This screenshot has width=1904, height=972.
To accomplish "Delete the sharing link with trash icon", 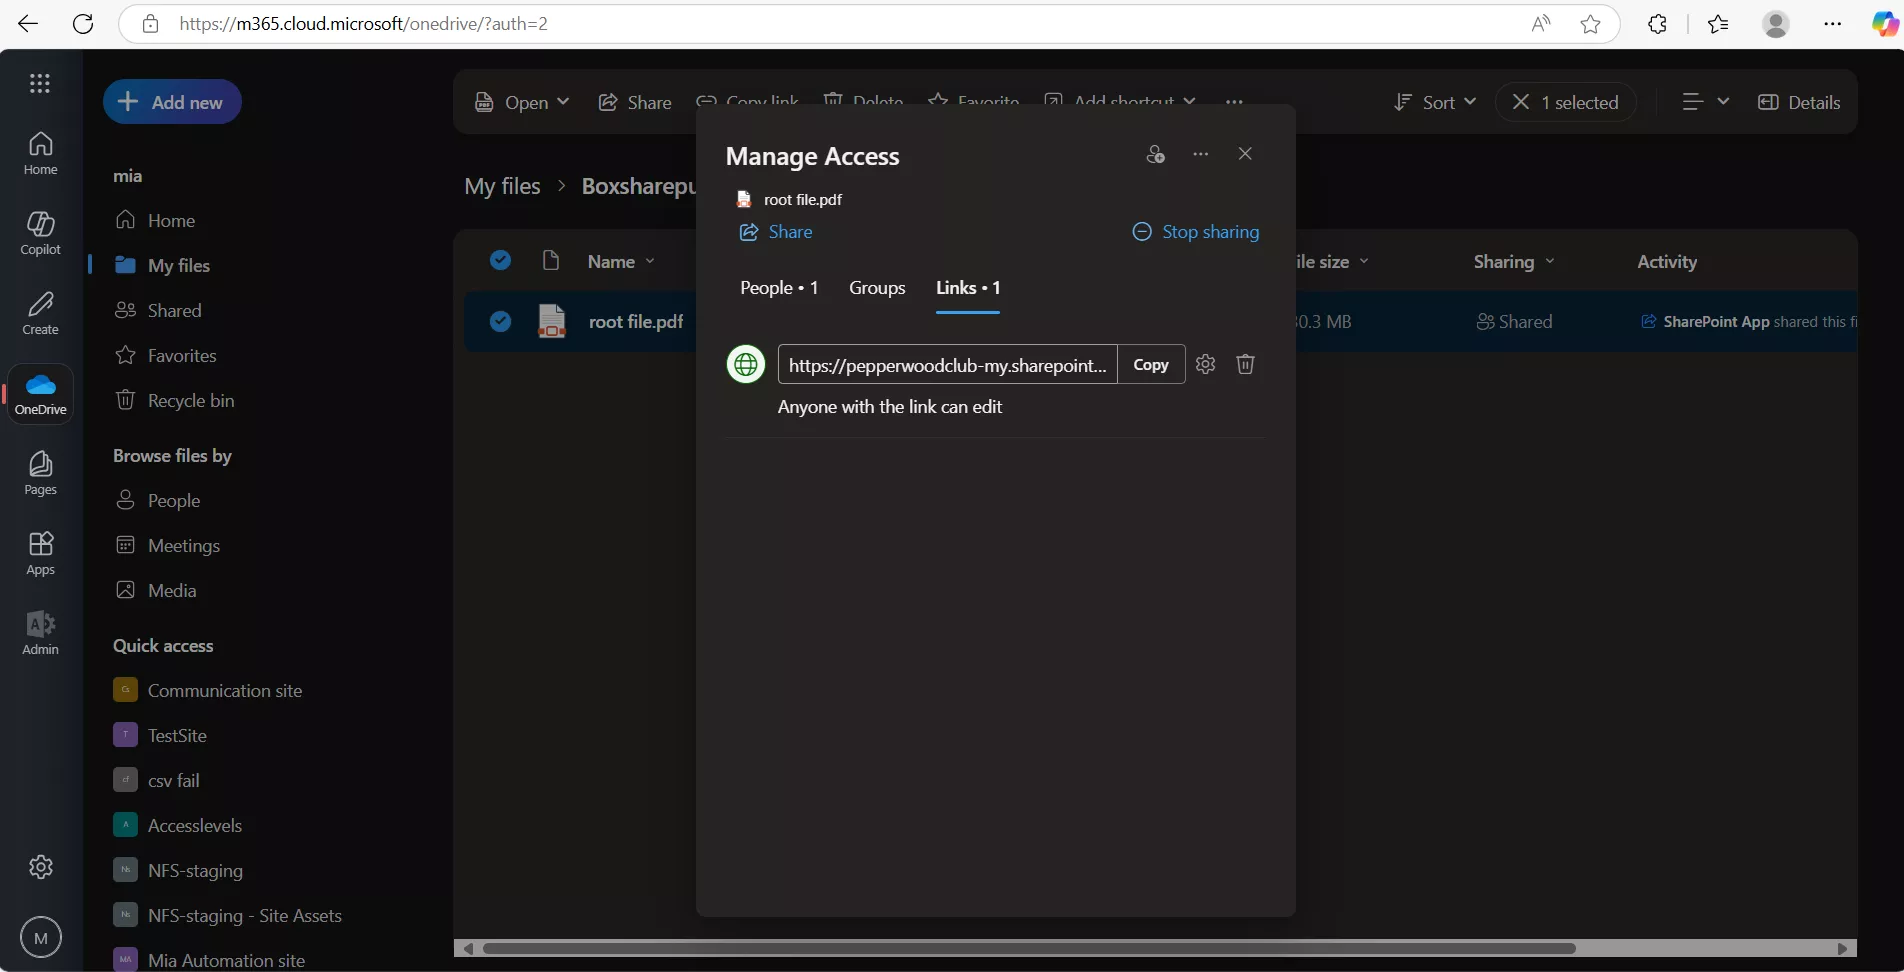I will click(x=1245, y=364).
